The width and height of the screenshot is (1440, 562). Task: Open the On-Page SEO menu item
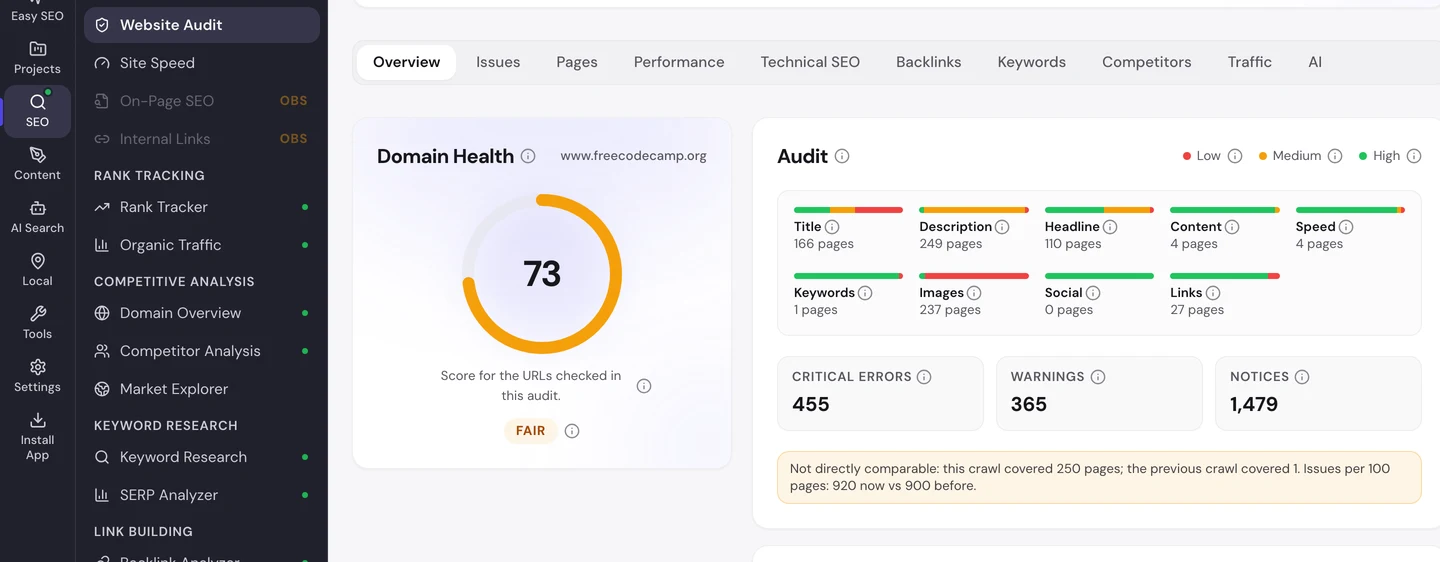[x=202, y=101]
